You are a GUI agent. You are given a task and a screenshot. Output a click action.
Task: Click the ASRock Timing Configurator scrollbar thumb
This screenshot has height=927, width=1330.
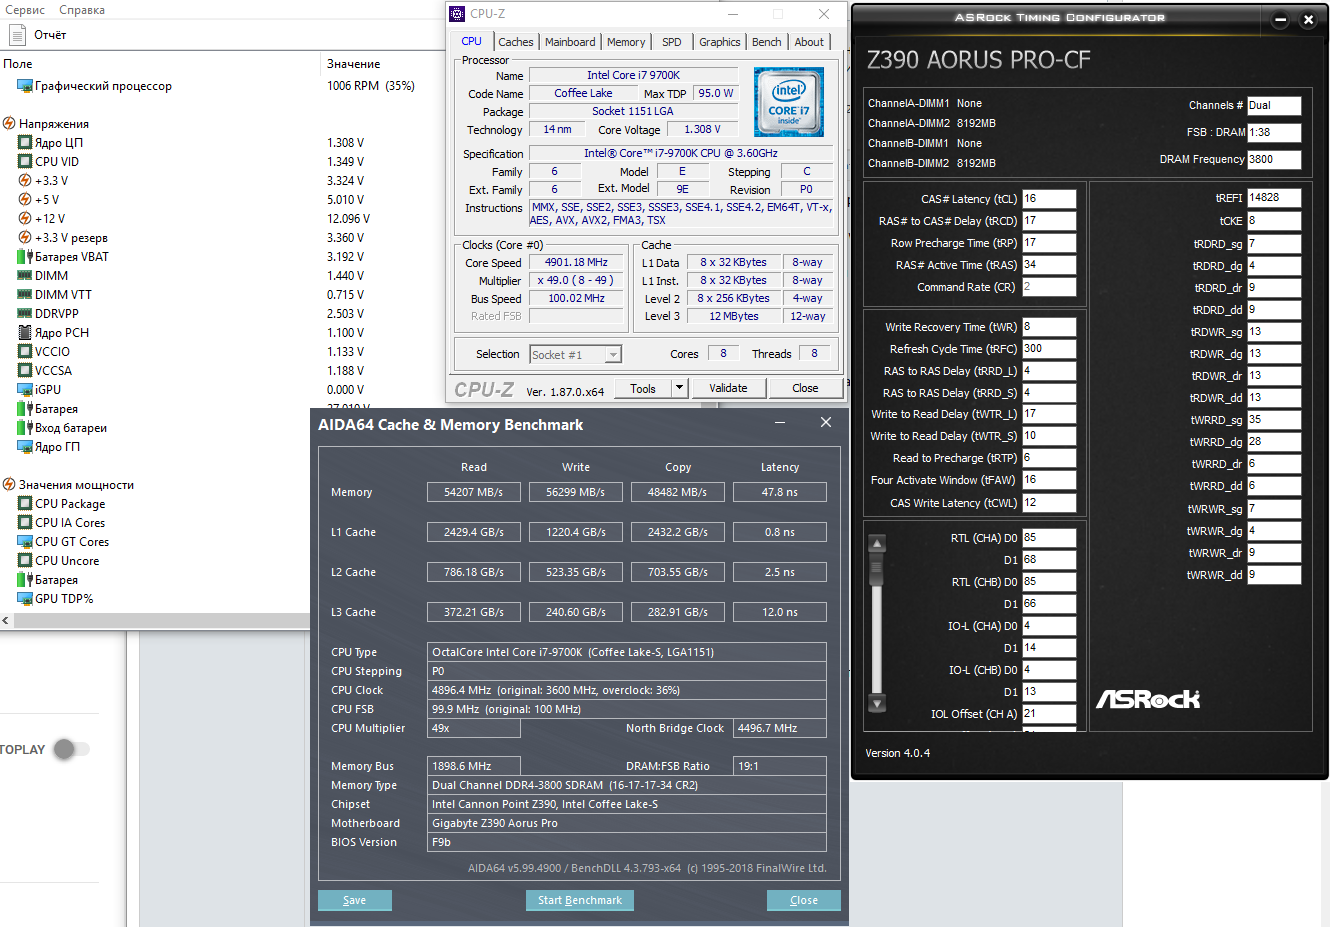pos(877,570)
